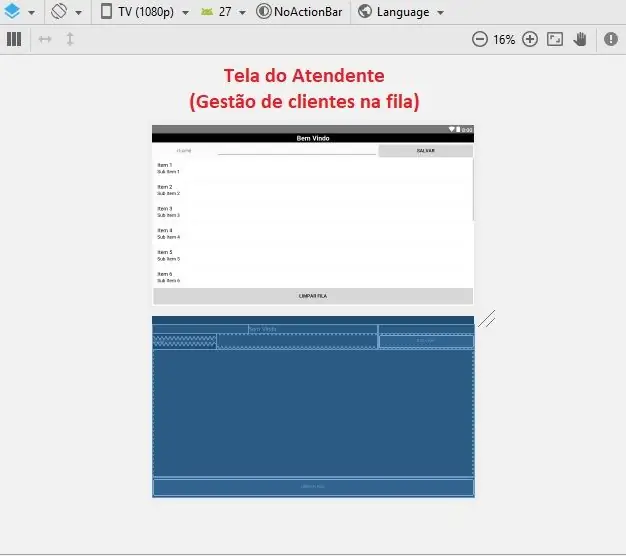Click the LIMPAR FILA button in preview
This screenshot has width=626, height=556.
[x=313, y=296]
